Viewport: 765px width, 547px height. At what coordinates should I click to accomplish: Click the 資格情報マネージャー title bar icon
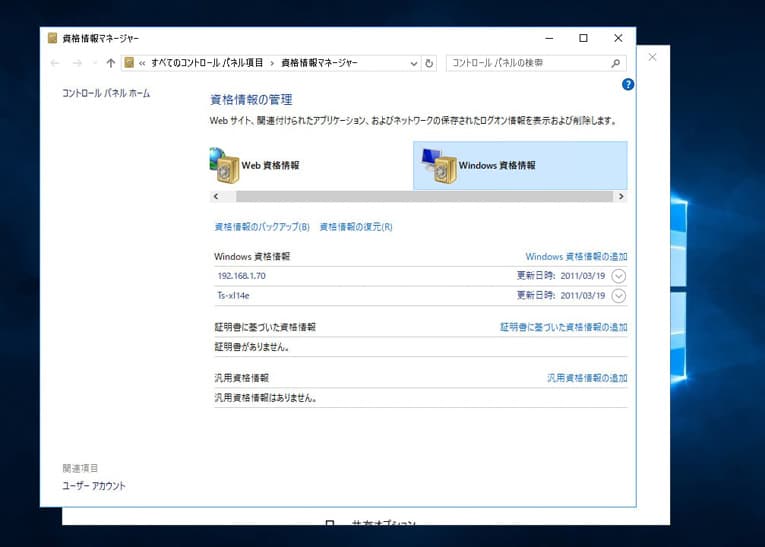click(53, 38)
